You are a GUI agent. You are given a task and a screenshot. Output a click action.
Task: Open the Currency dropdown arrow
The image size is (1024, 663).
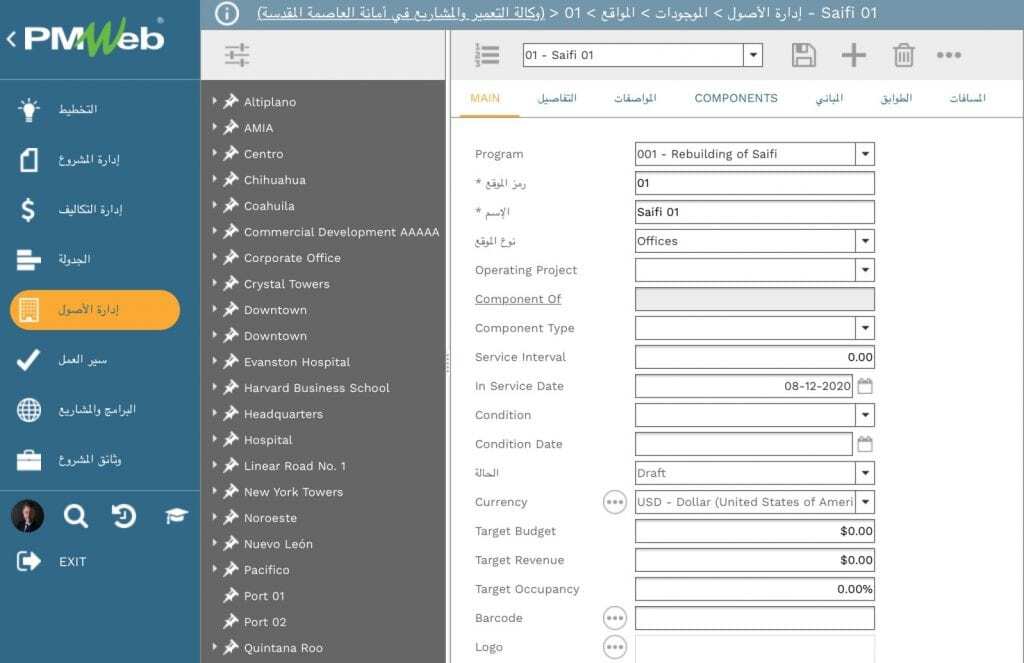click(865, 502)
